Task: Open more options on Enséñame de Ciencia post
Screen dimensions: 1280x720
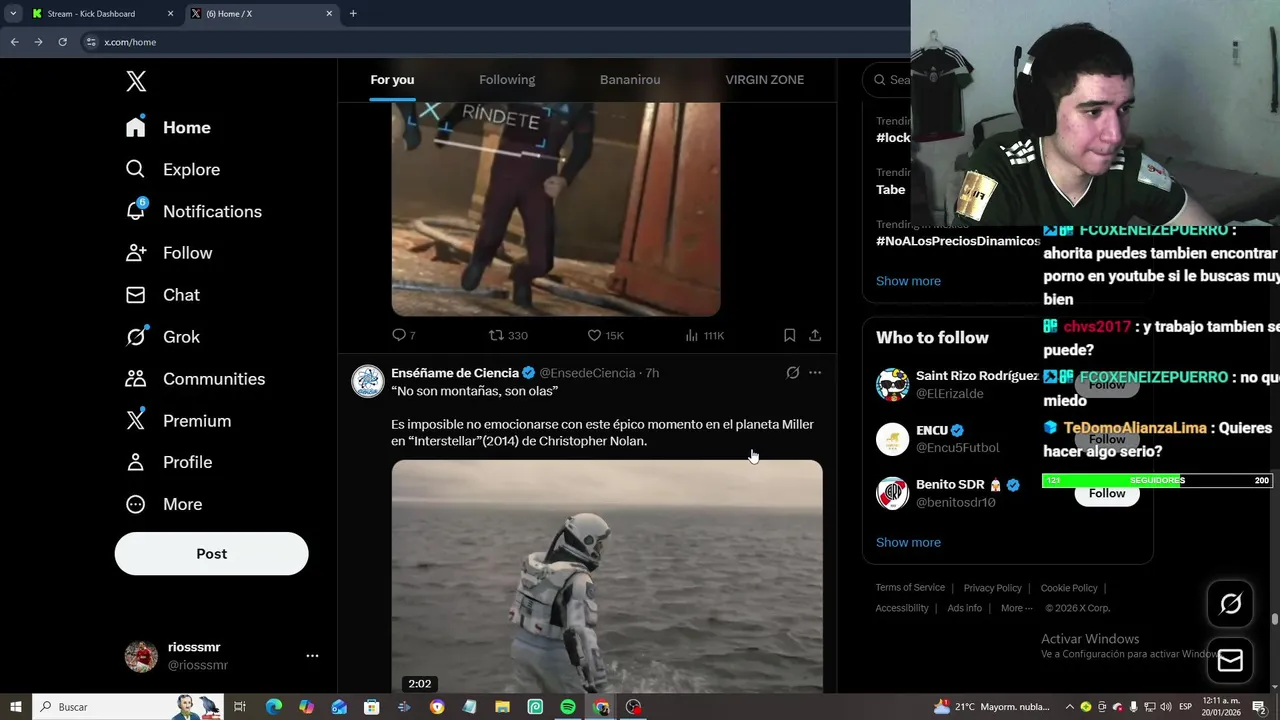Action: point(815,373)
